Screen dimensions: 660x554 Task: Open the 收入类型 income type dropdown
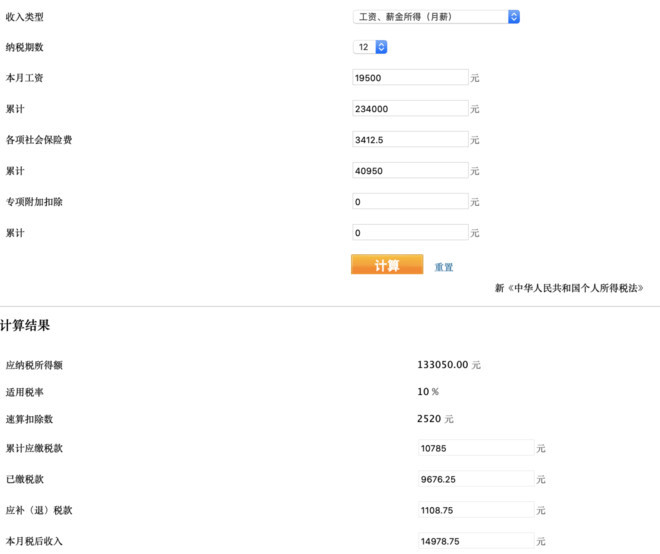(x=437, y=17)
